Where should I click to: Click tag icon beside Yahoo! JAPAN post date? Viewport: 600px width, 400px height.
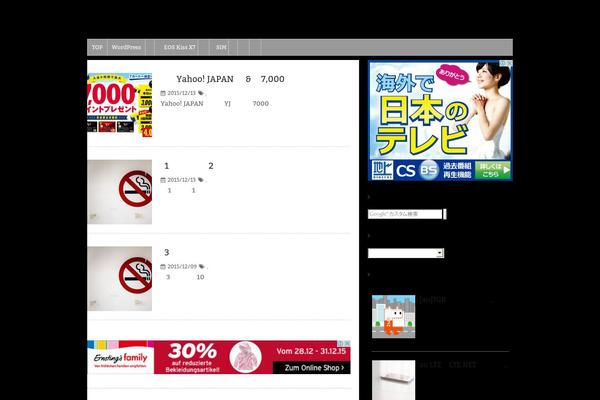(x=201, y=93)
